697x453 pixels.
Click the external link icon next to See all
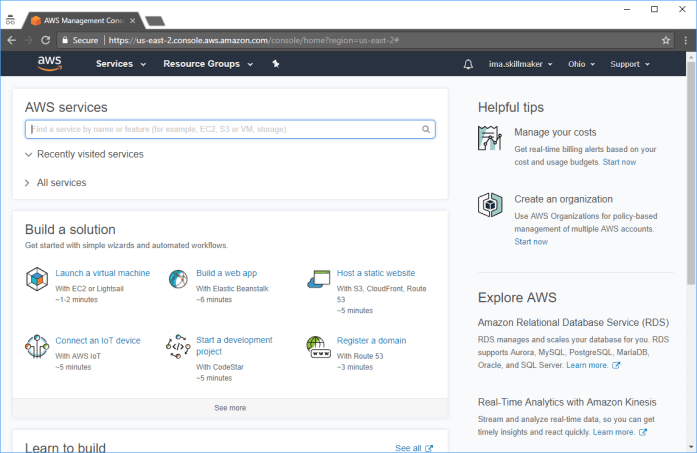tap(429, 448)
